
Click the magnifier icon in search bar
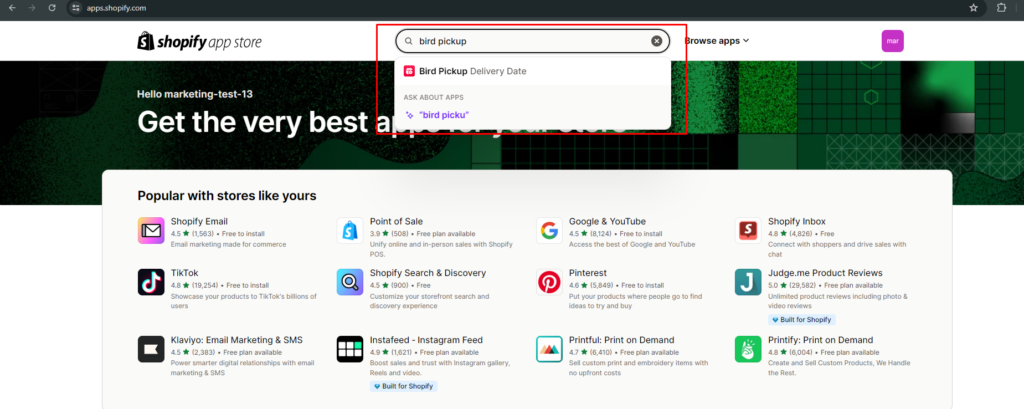409,41
